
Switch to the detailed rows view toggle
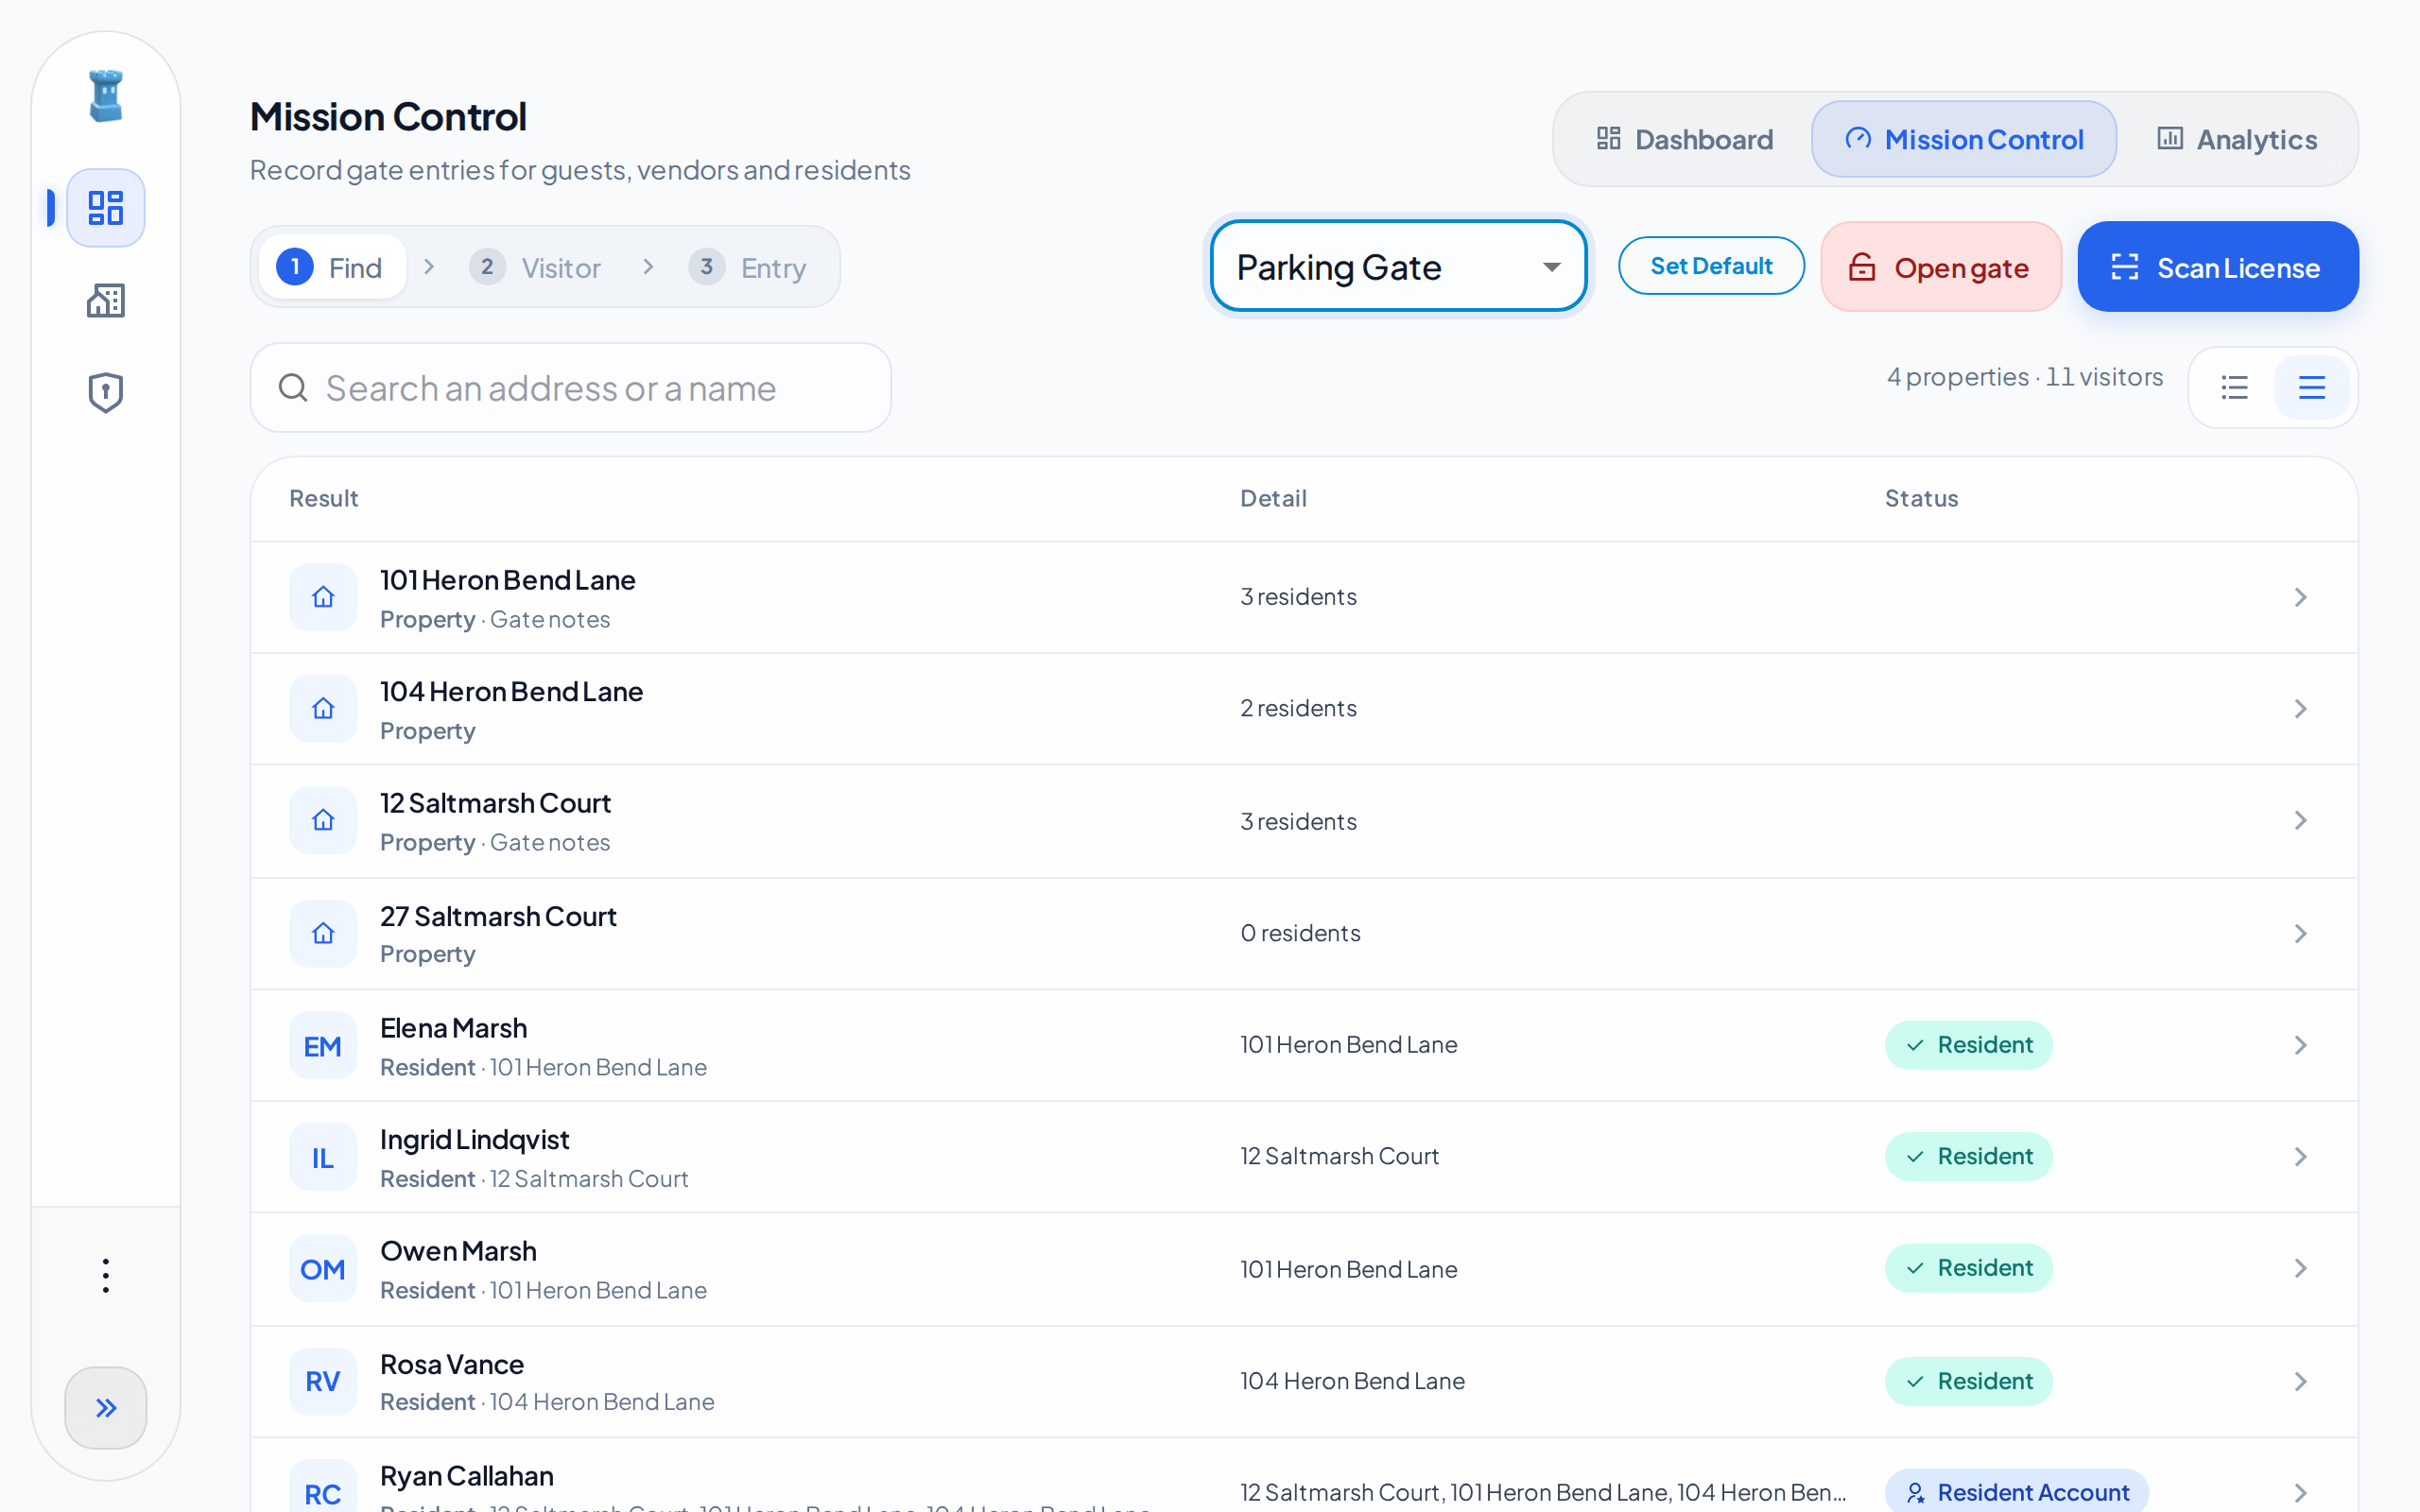coord(2311,387)
